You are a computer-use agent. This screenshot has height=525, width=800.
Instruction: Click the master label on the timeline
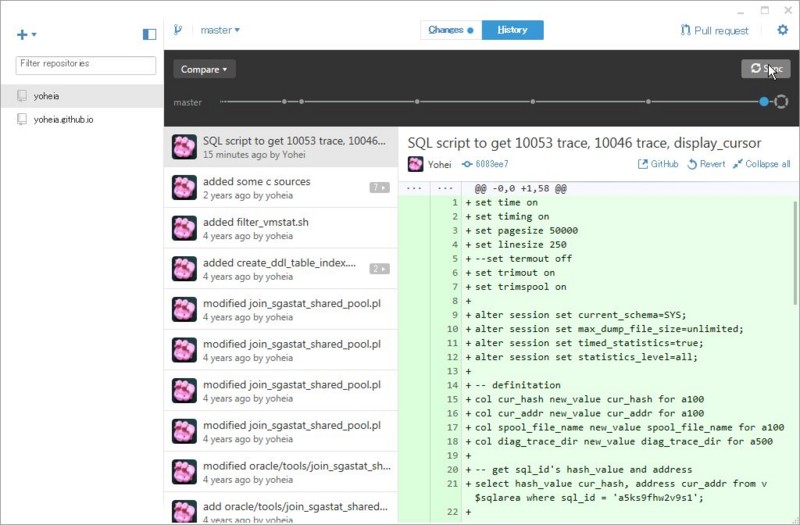click(187, 103)
